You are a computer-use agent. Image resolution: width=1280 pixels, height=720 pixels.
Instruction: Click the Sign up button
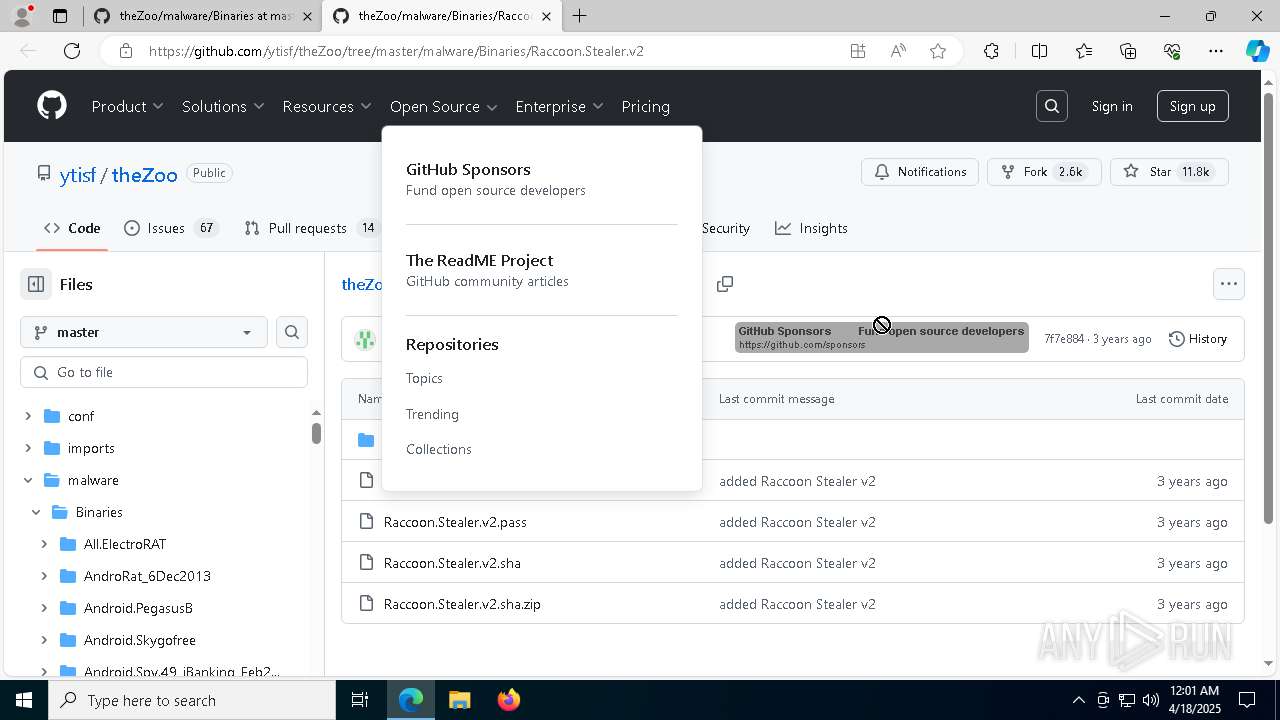1192,106
